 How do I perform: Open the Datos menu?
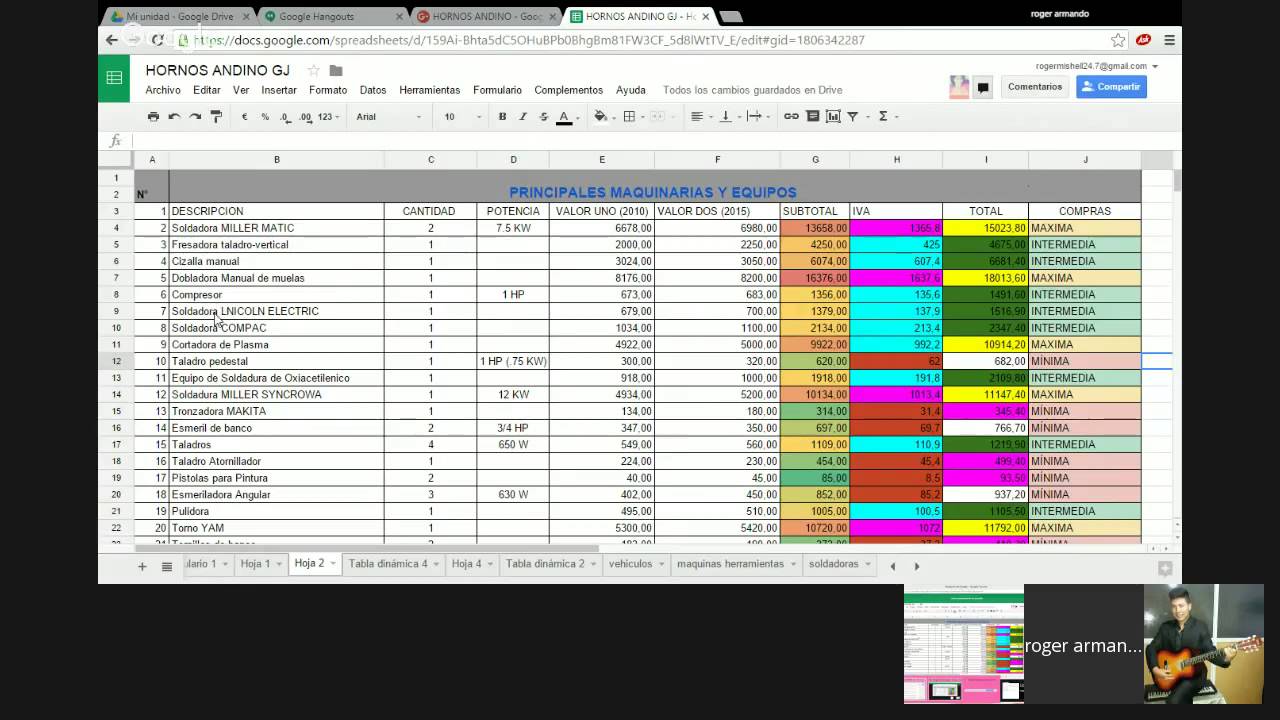(x=373, y=90)
